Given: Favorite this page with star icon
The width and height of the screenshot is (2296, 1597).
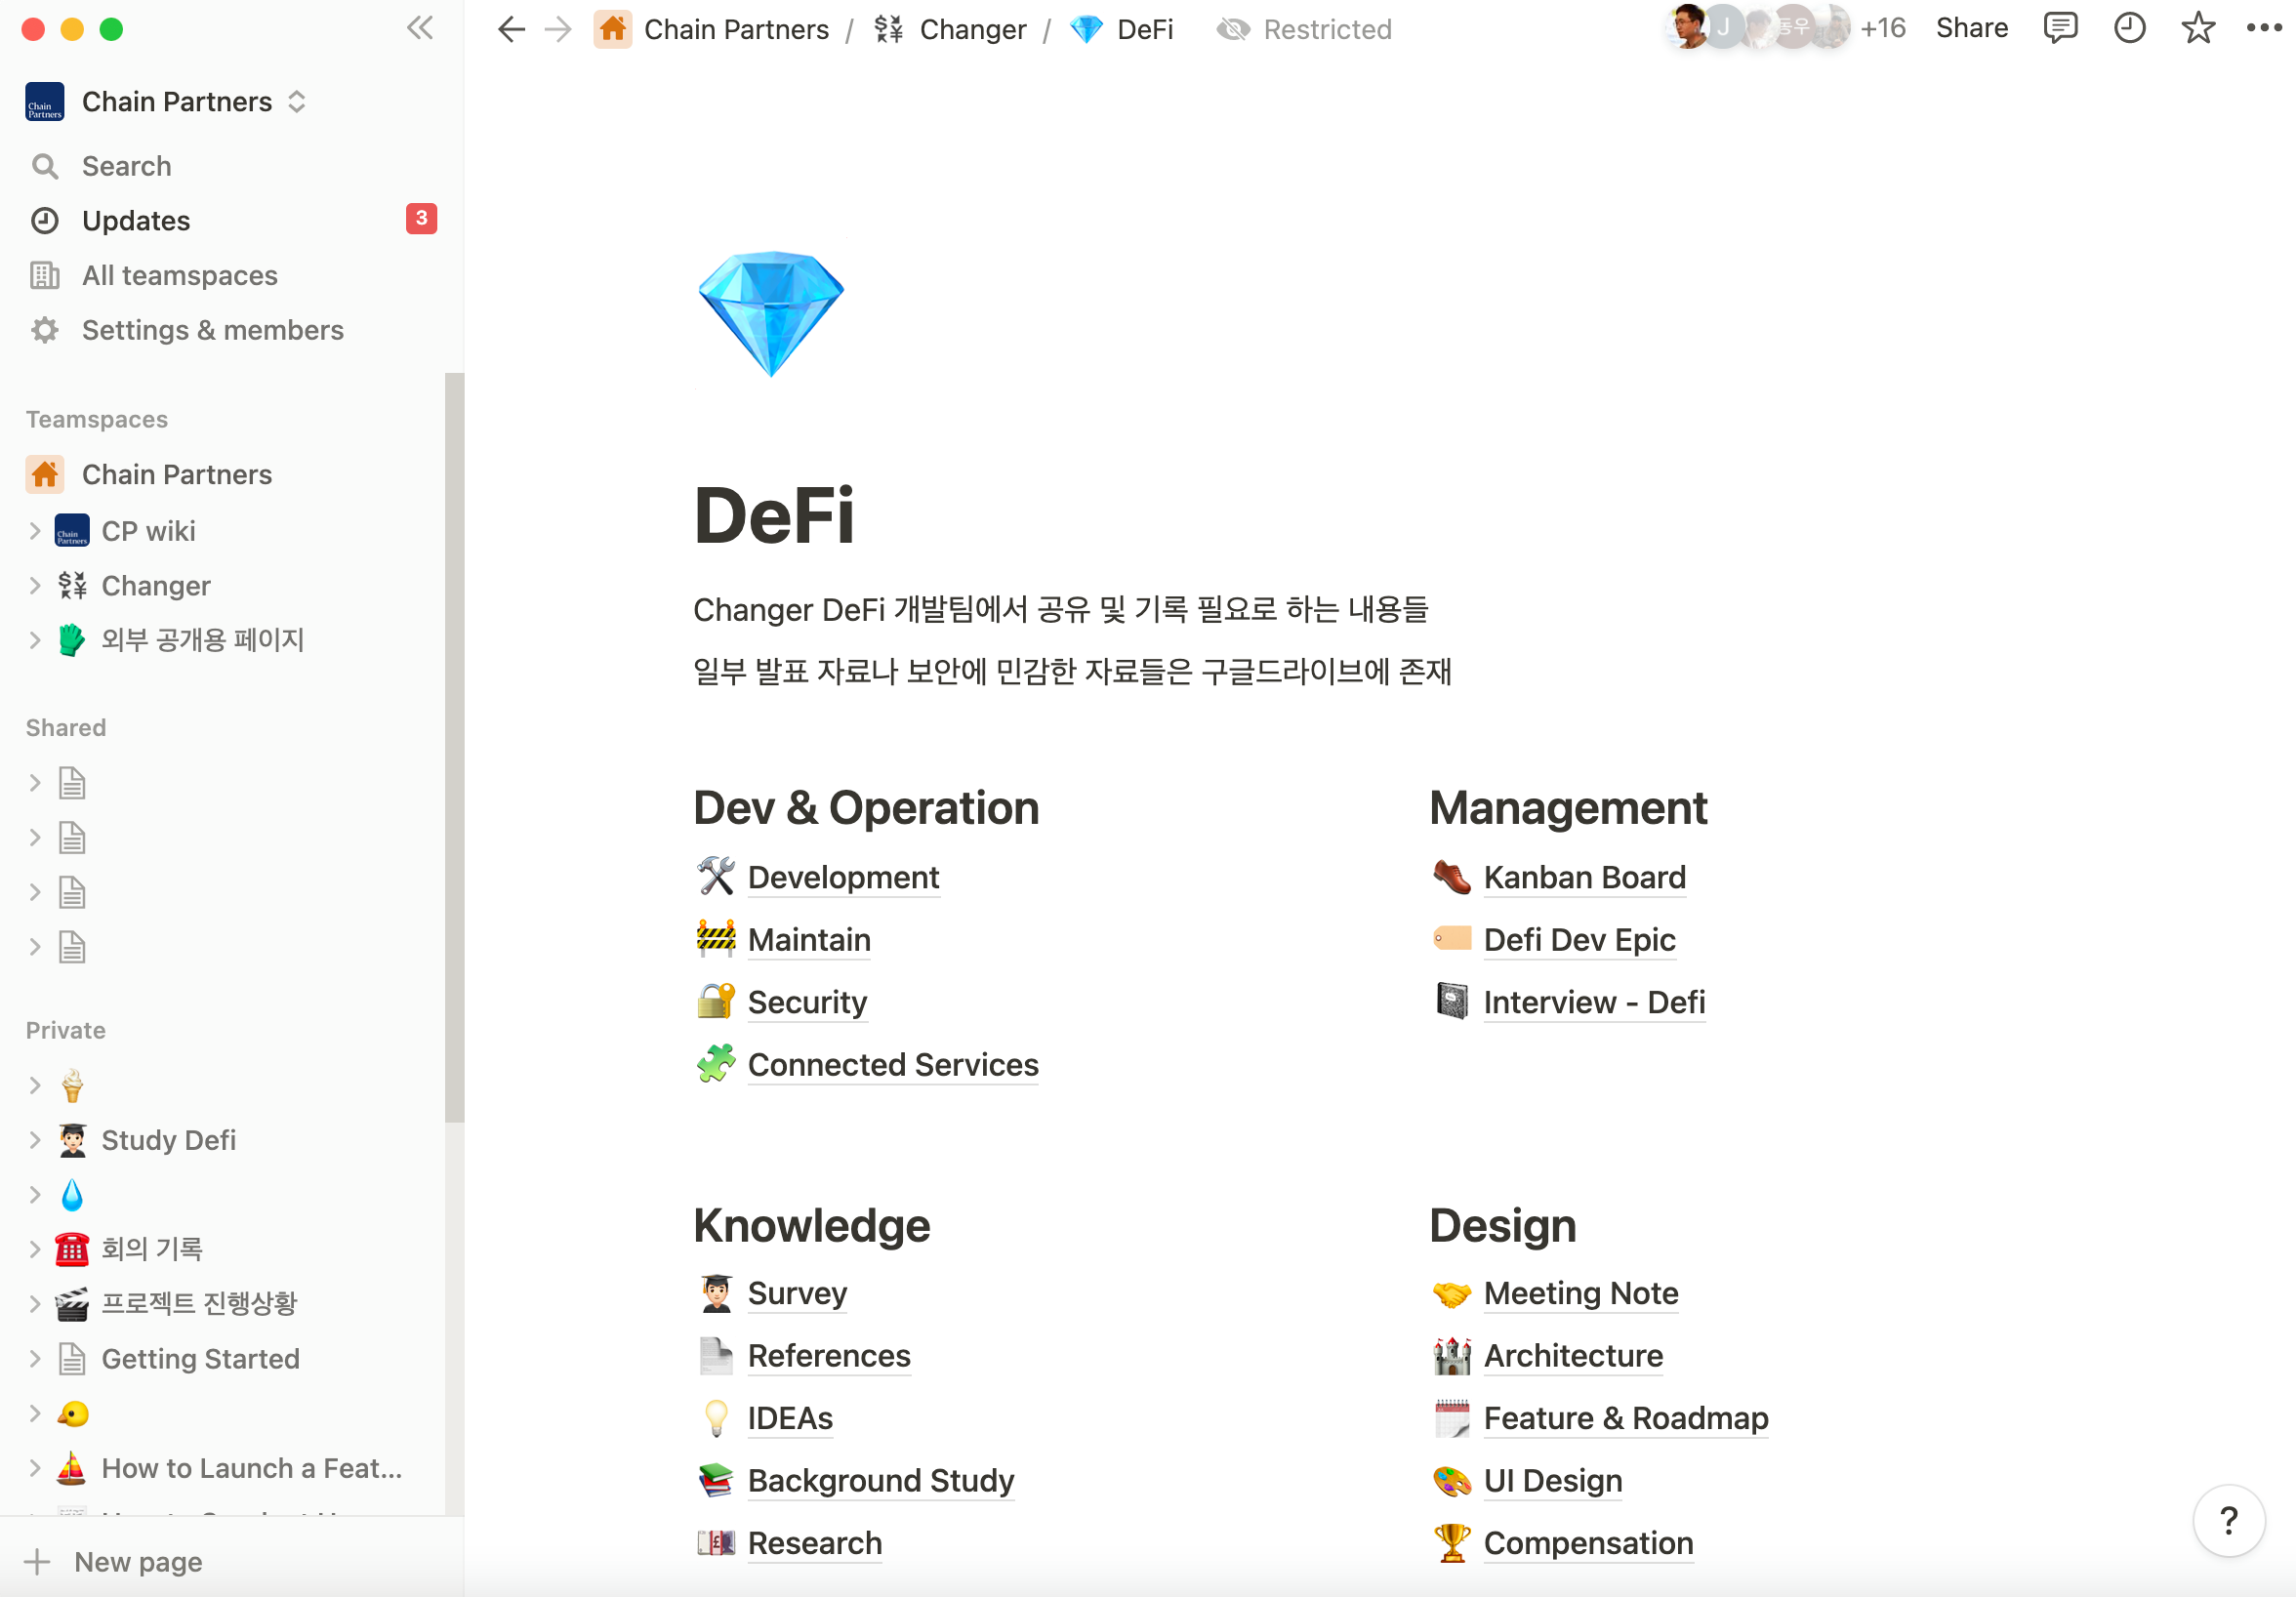Looking at the screenshot, I should 2197,28.
